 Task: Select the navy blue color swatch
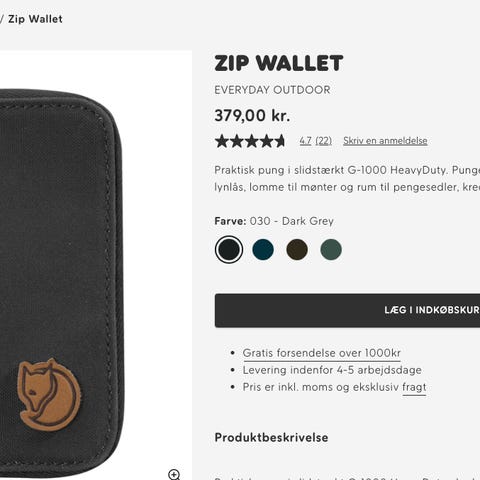(x=263, y=249)
